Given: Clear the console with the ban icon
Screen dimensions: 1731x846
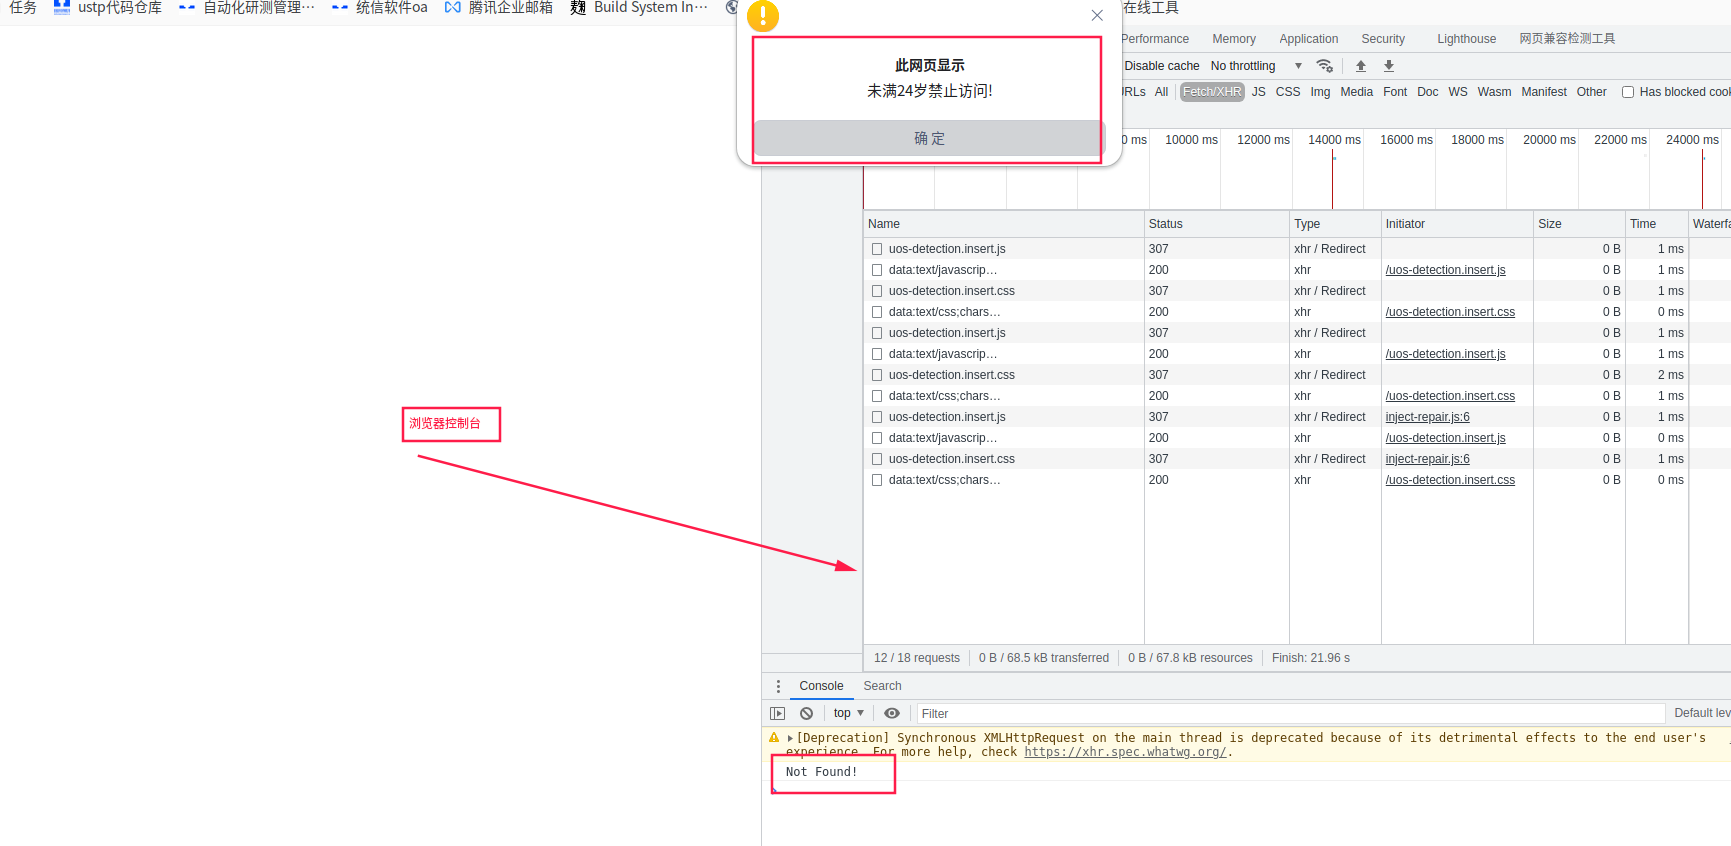Looking at the screenshot, I should coord(806,713).
